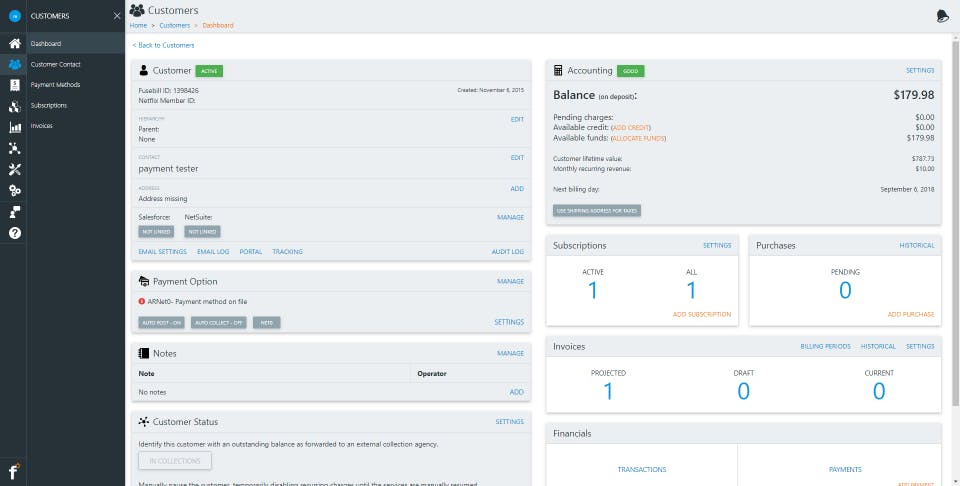Click the calculator icon in the Accounting header

(558, 70)
